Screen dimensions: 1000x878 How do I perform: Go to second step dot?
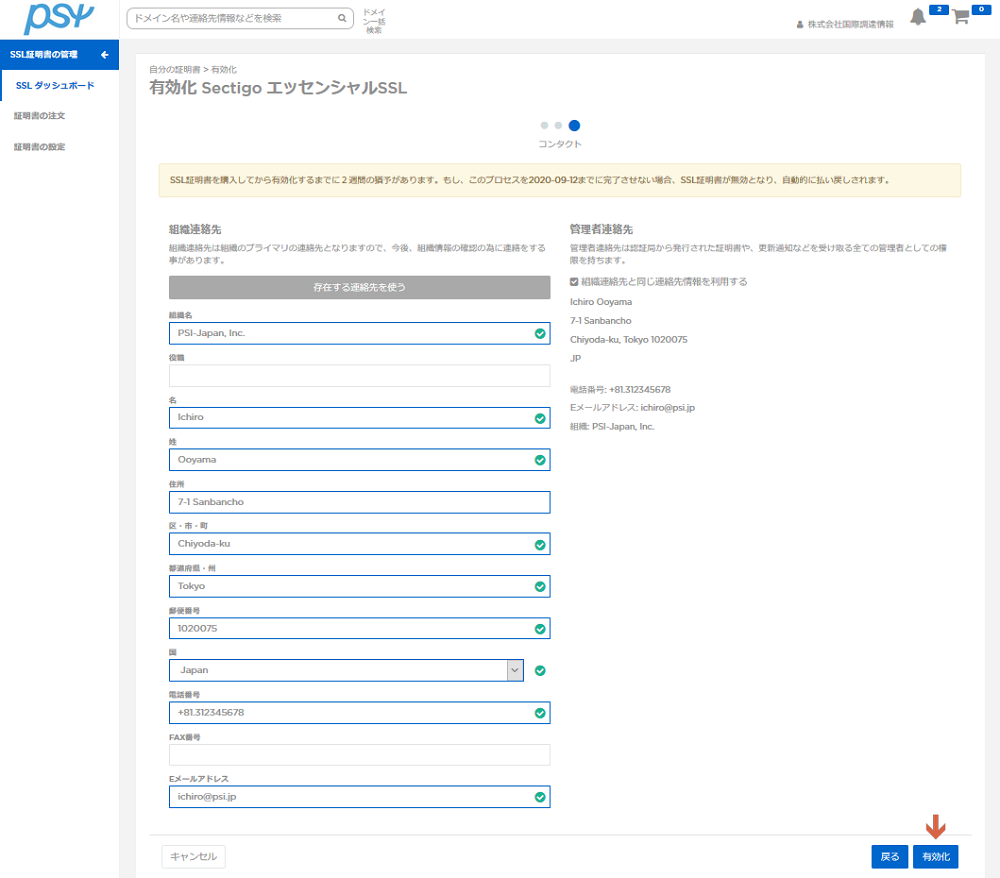click(x=558, y=126)
